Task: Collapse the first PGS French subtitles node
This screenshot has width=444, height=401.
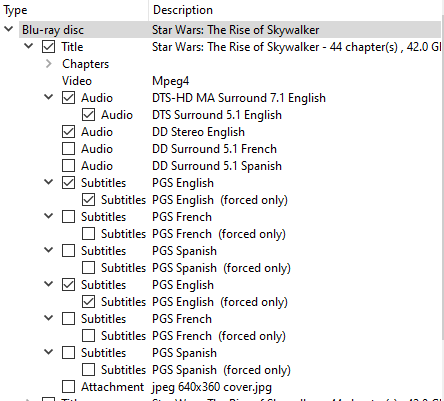Action: pyautogui.click(x=49, y=216)
